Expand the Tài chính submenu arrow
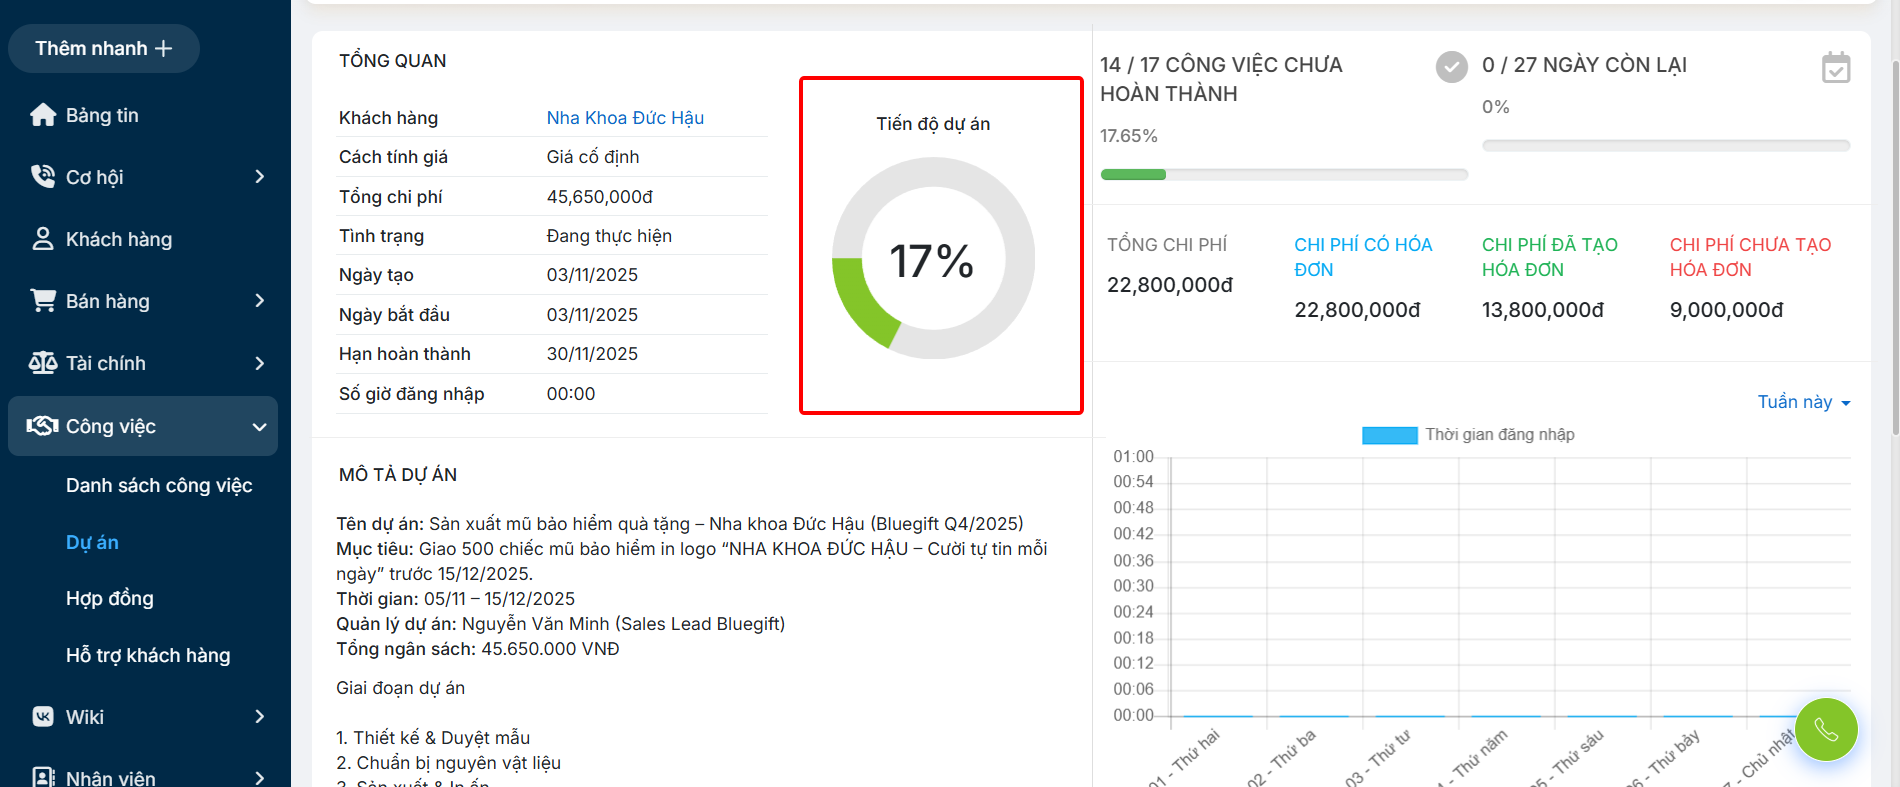Image resolution: width=1900 pixels, height=787 pixels. coord(260,363)
